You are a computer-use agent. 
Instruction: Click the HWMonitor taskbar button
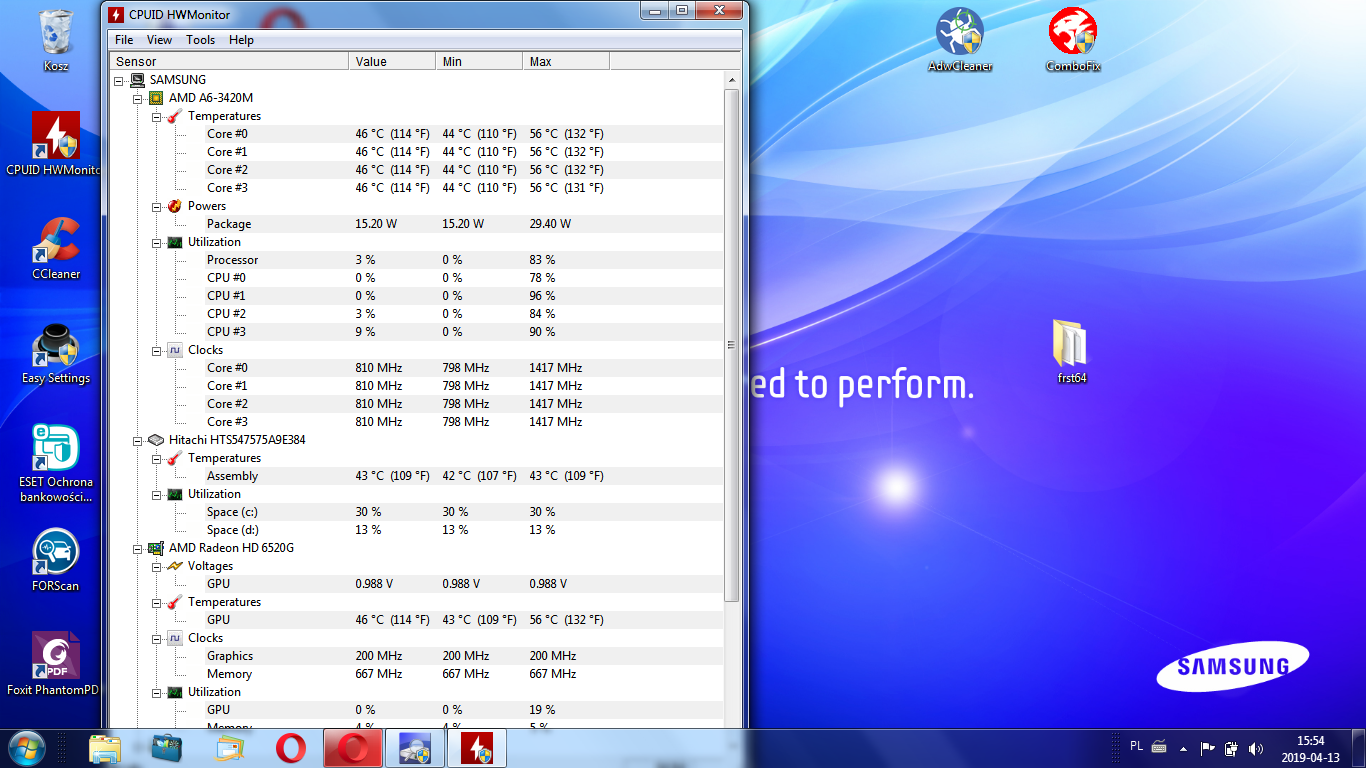(476, 748)
